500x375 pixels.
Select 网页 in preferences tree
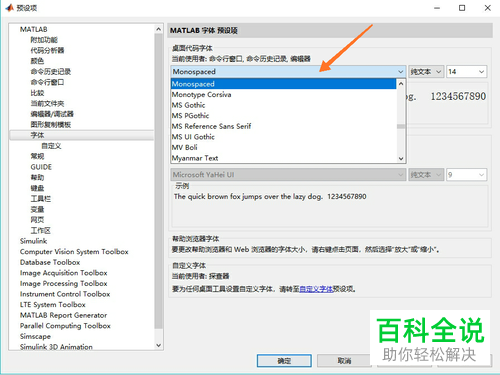(x=37, y=220)
